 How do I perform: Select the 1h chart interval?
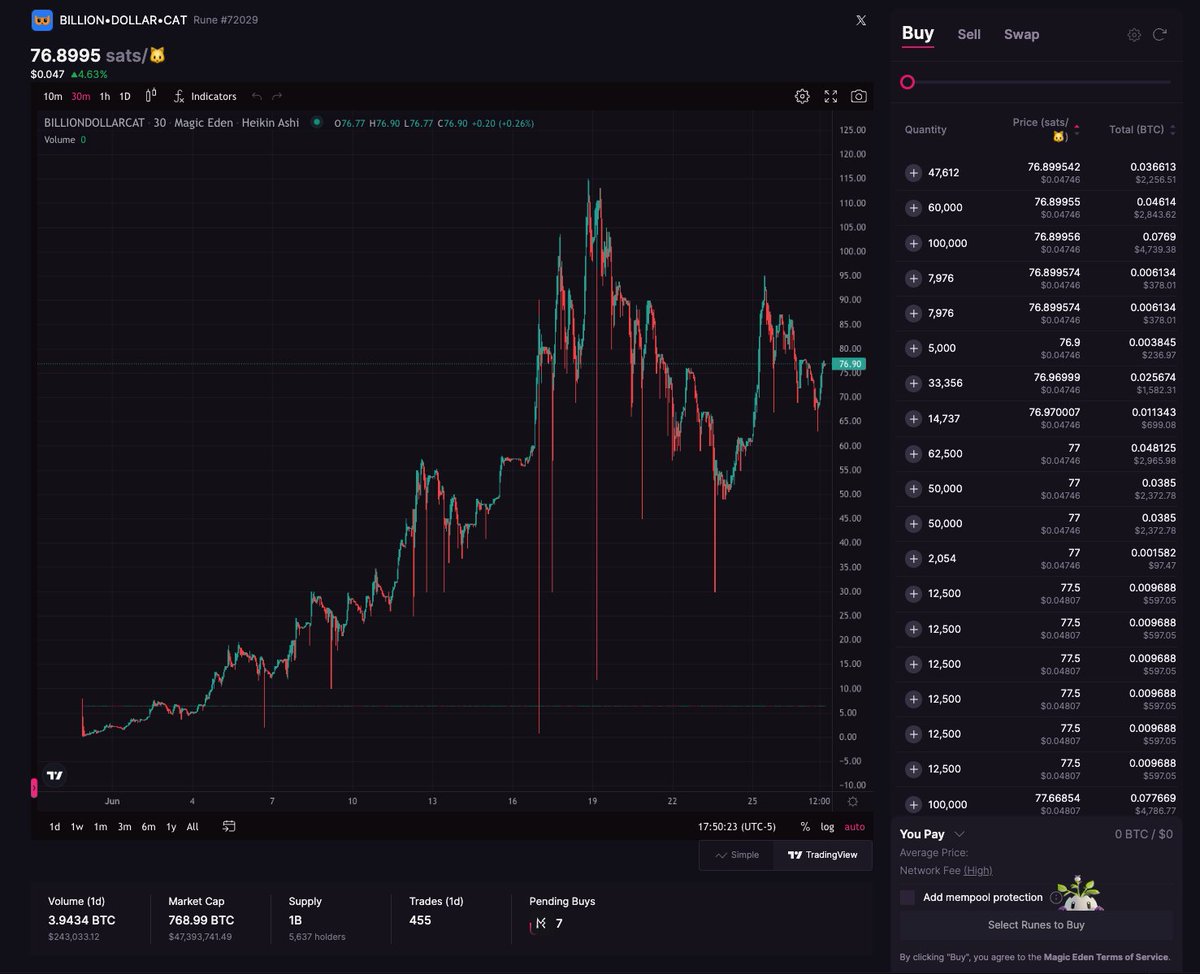click(105, 96)
